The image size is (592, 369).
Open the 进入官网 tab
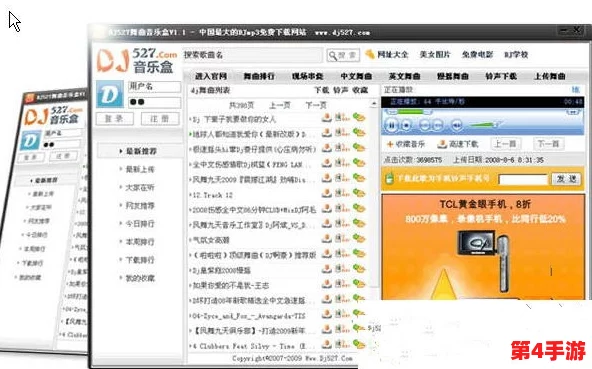(211, 76)
